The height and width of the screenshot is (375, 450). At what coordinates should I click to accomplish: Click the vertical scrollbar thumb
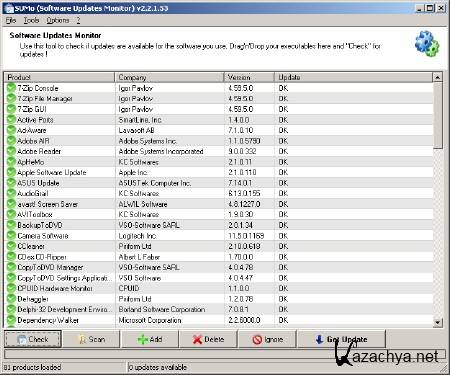(x=438, y=115)
